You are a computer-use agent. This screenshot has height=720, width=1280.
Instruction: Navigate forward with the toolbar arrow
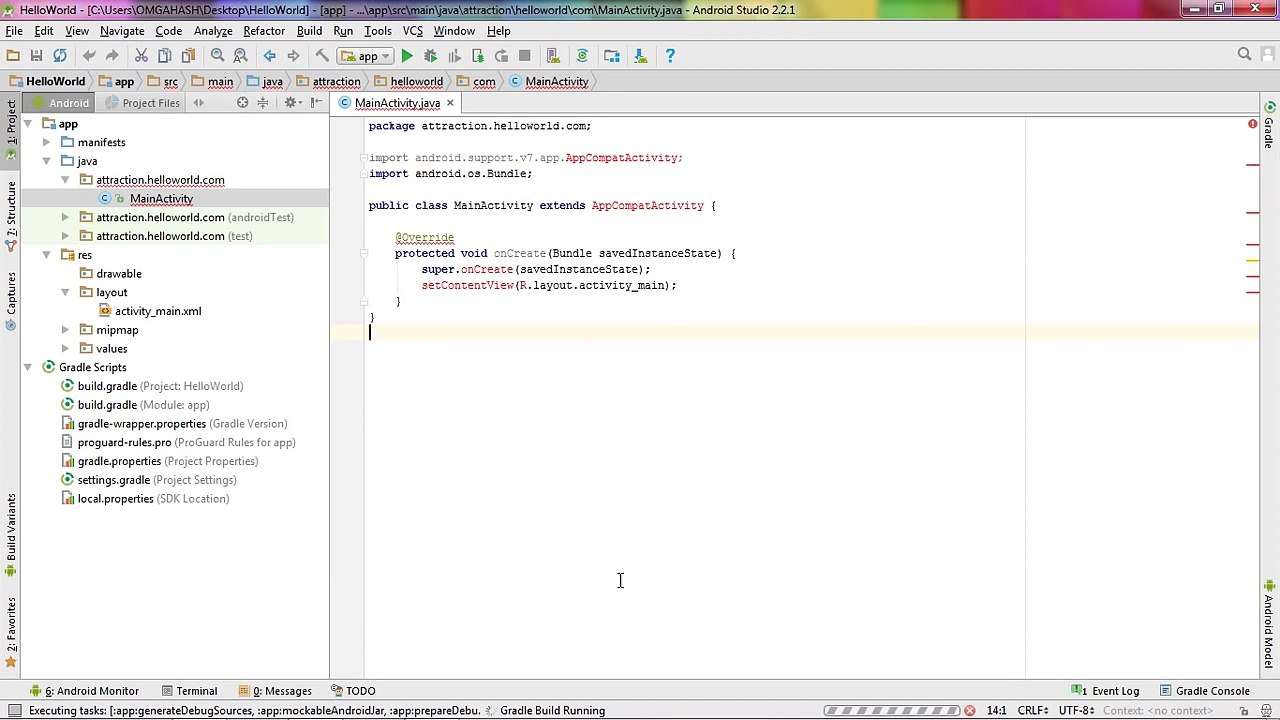coord(292,56)
